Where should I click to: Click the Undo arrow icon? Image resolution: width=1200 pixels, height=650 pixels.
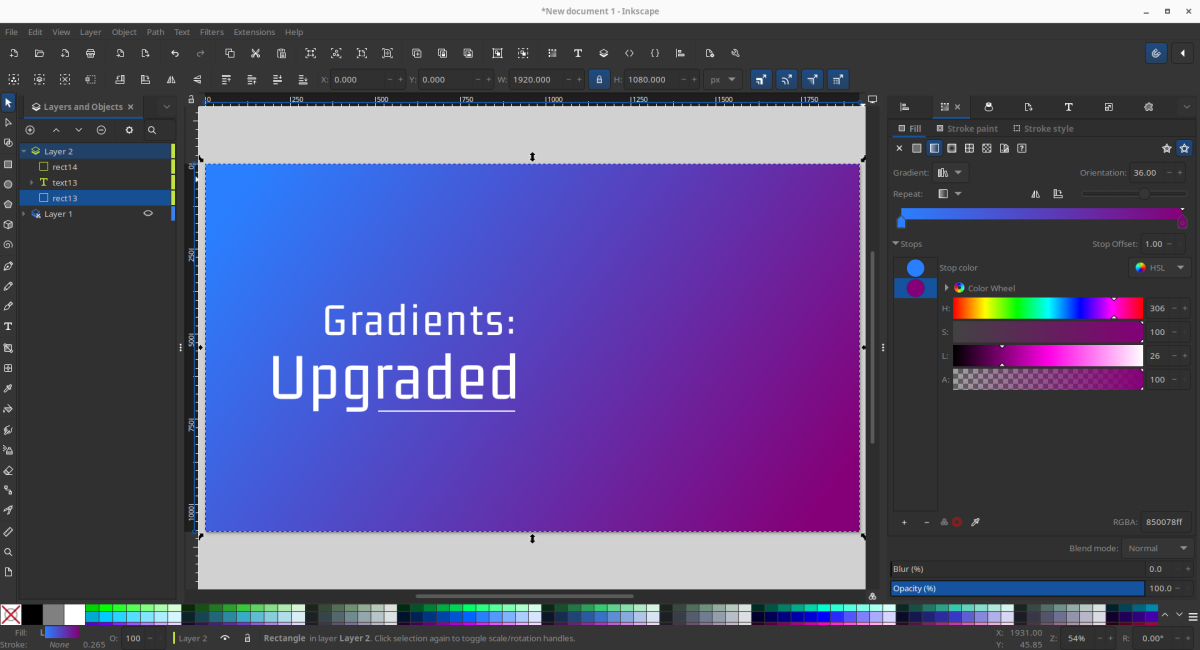tap(175, 53)
